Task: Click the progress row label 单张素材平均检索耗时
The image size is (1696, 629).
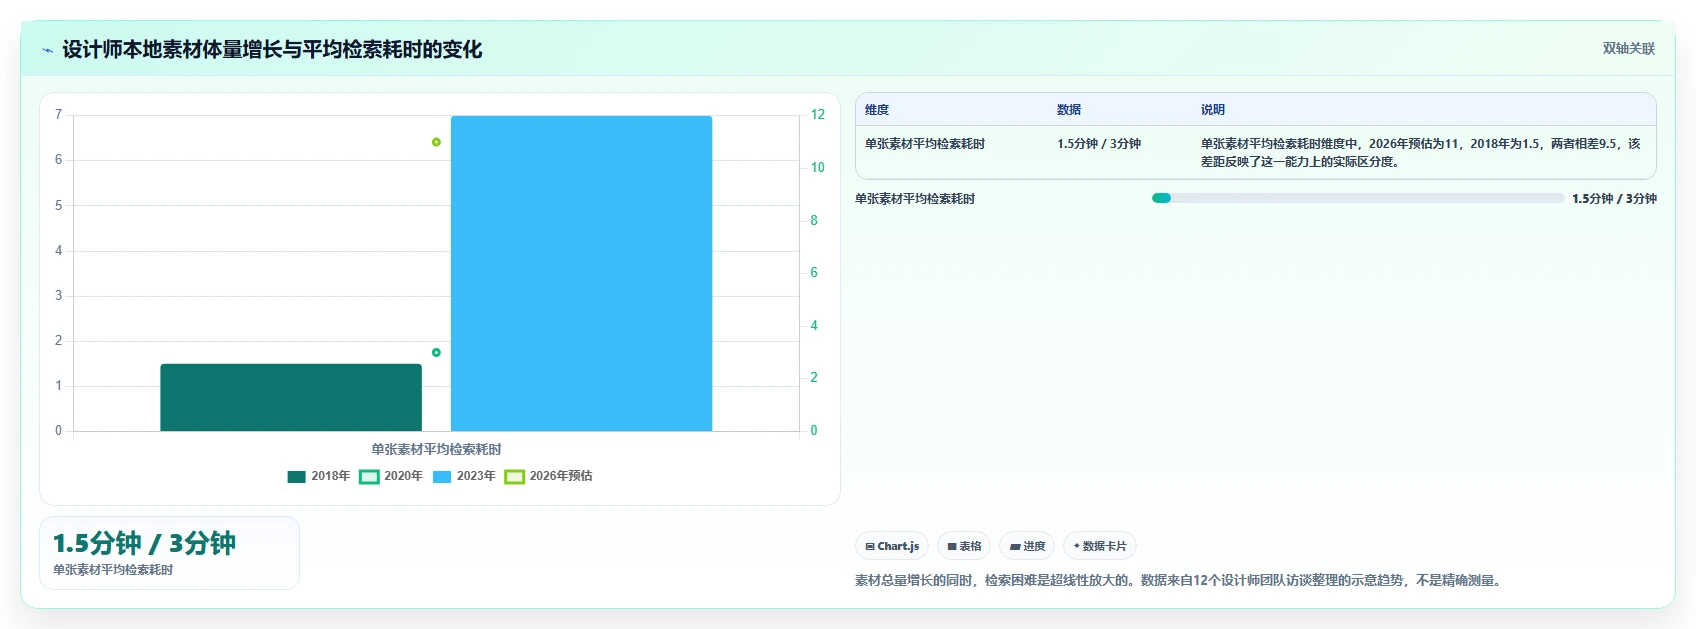Action: [x=915, y=199]
